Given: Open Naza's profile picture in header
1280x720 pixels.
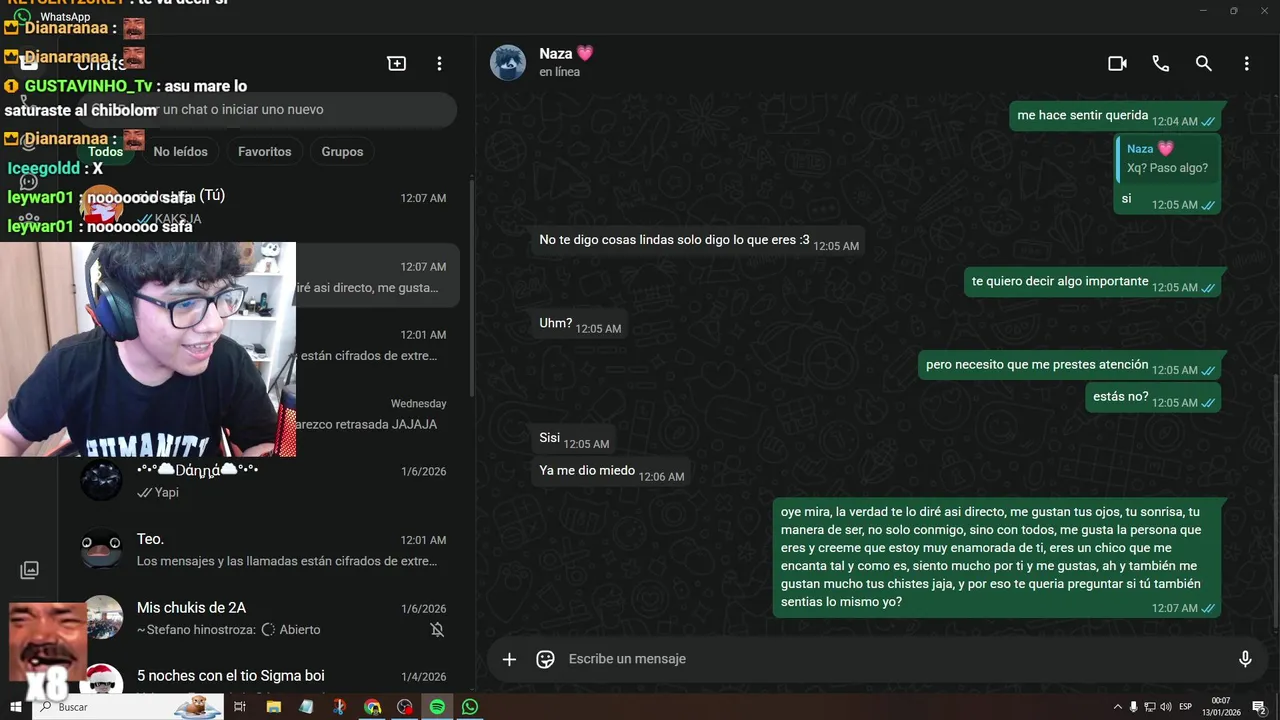Looking at the screenshot, I should click(508, 63).
